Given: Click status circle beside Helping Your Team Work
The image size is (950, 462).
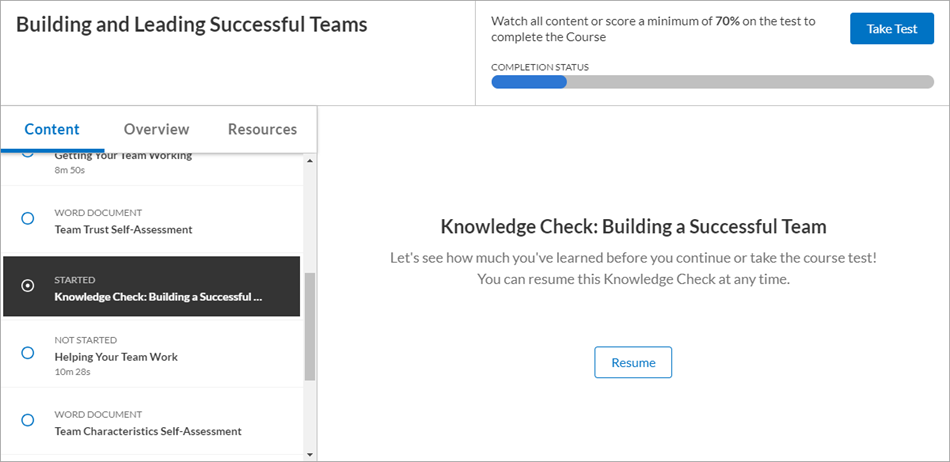Looking at the screenshot, I should [28, 353].
